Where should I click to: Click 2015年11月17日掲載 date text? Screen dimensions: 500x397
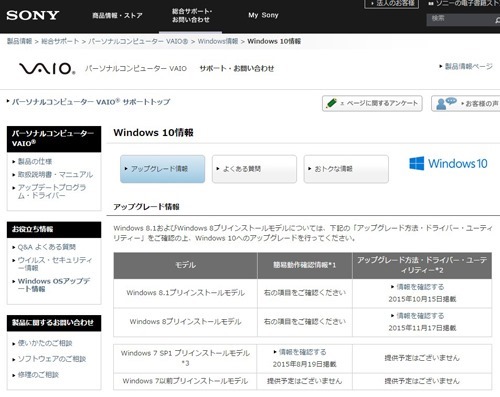click(422, 328)
